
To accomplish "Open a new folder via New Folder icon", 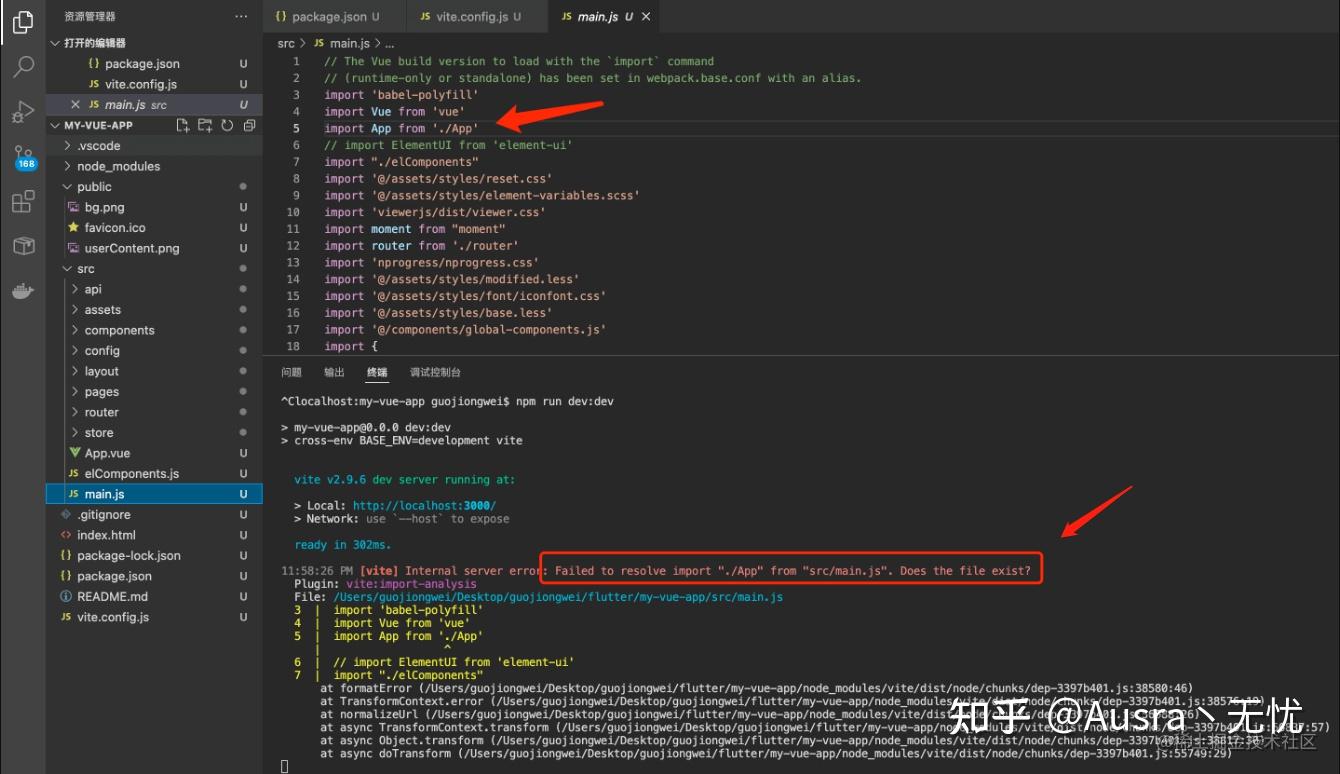I will click(x=205, y=125).
